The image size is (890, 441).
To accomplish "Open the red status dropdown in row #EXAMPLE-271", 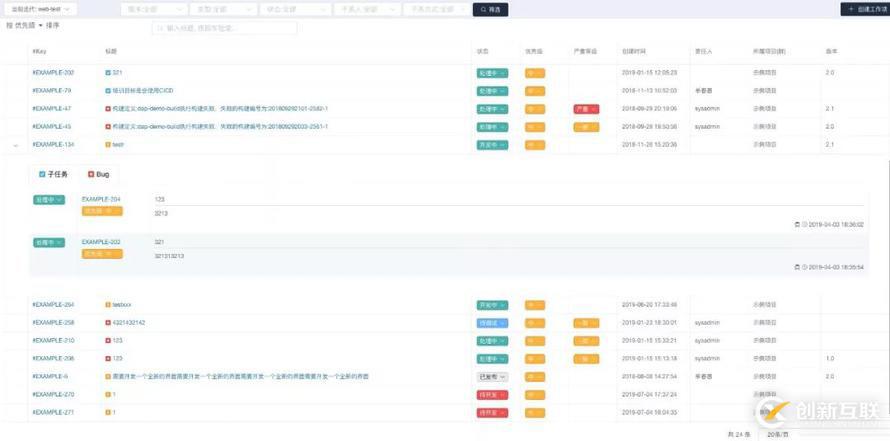I will coord(492,413).
